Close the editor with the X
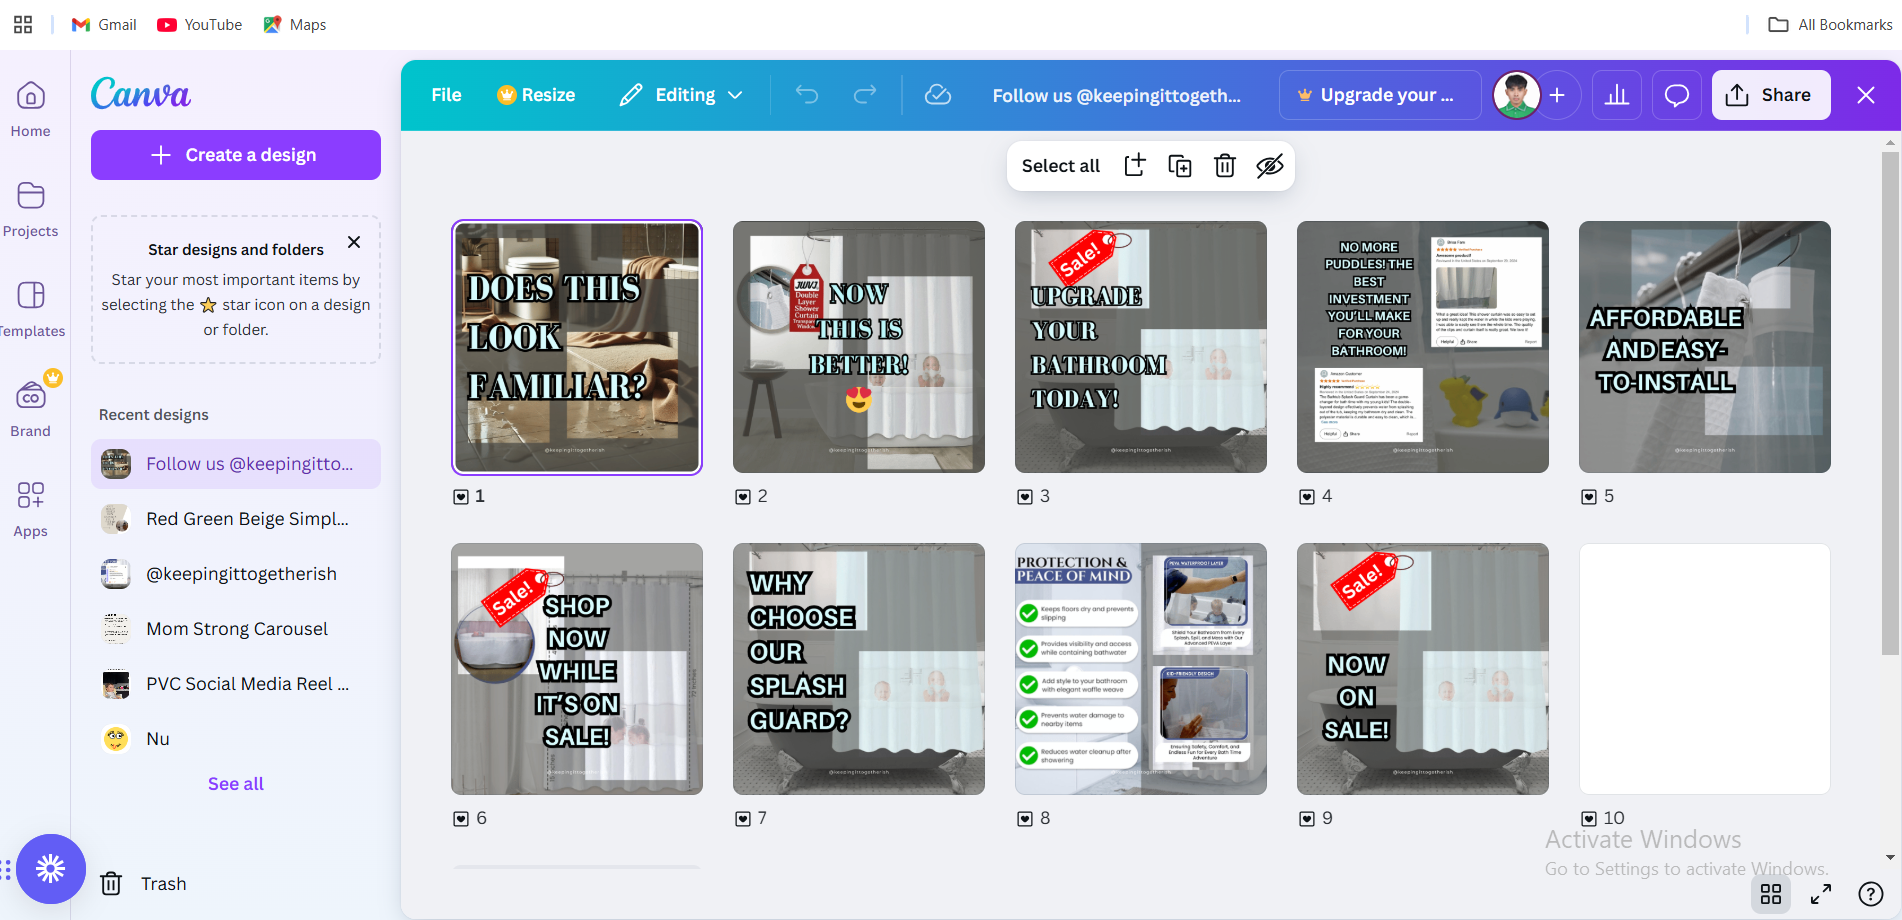 click(x=1866, y=95)
